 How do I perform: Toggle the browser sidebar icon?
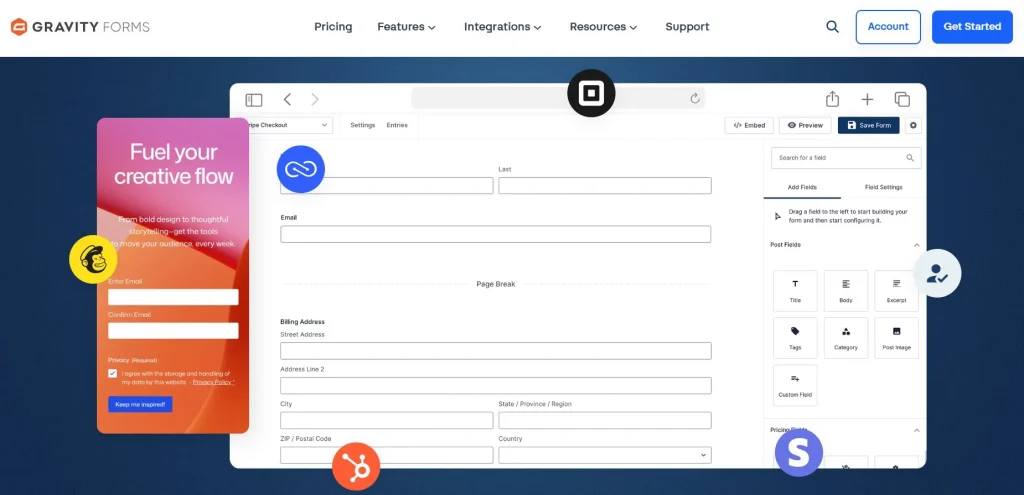click(x=253, y=100)
